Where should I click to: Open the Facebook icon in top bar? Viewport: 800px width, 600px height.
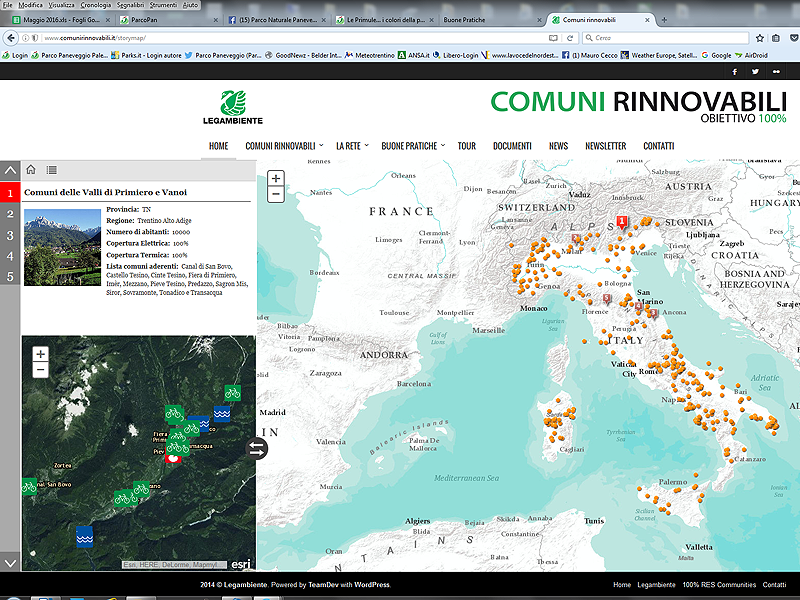(x=734, y=71)
